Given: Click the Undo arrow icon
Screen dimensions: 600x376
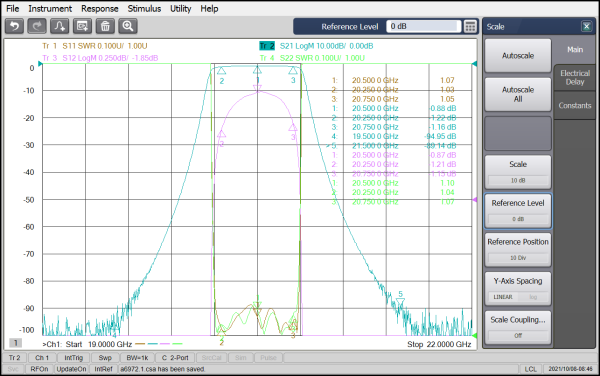Looking at the screenshot, I should pos(15,26).
